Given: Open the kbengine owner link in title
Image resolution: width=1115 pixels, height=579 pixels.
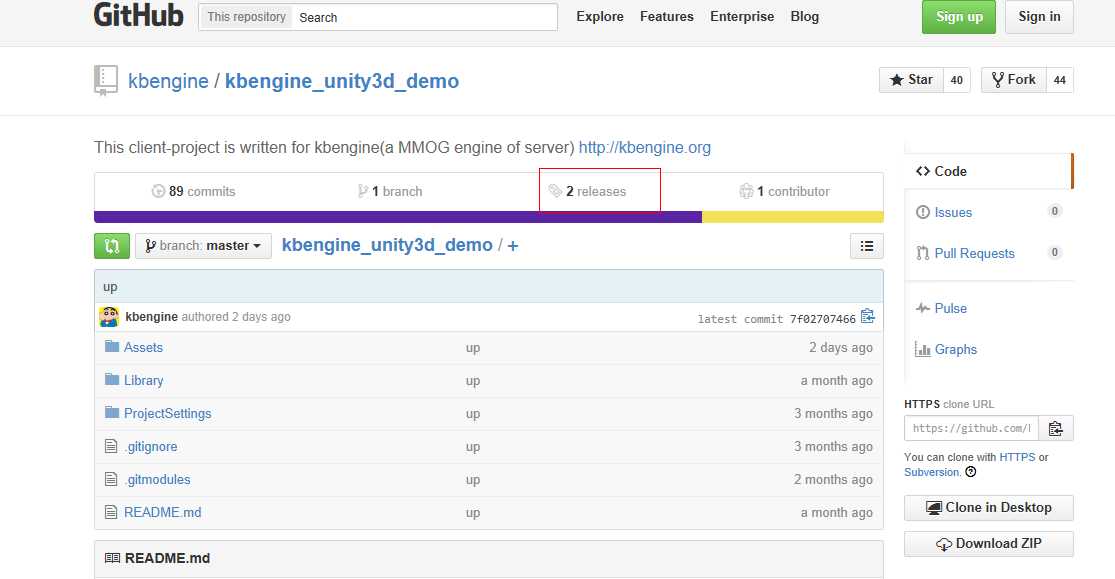Looking at the screenshot, I should (168, 81).
